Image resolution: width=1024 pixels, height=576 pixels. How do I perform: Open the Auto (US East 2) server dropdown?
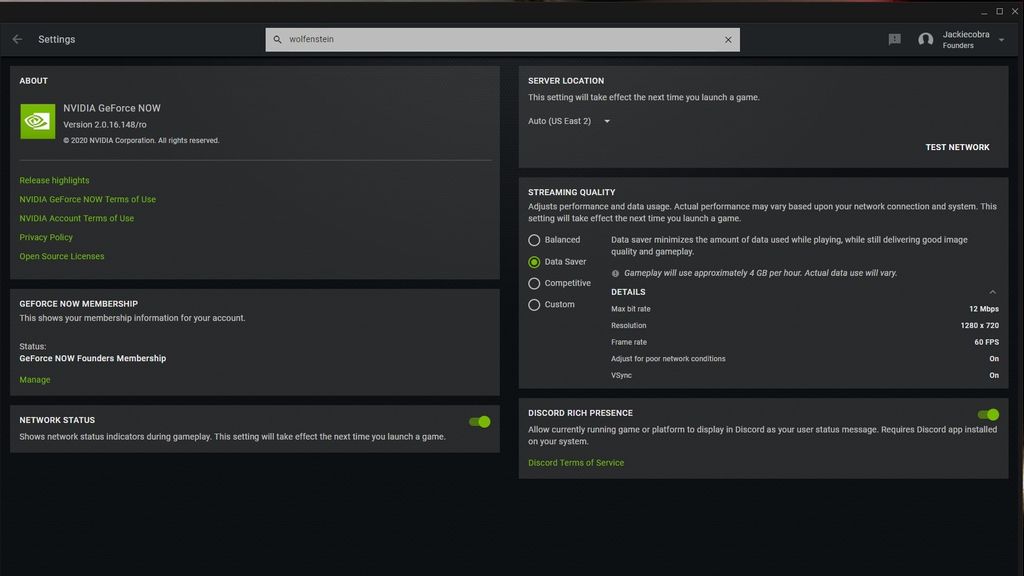click(x=569, y=119)
